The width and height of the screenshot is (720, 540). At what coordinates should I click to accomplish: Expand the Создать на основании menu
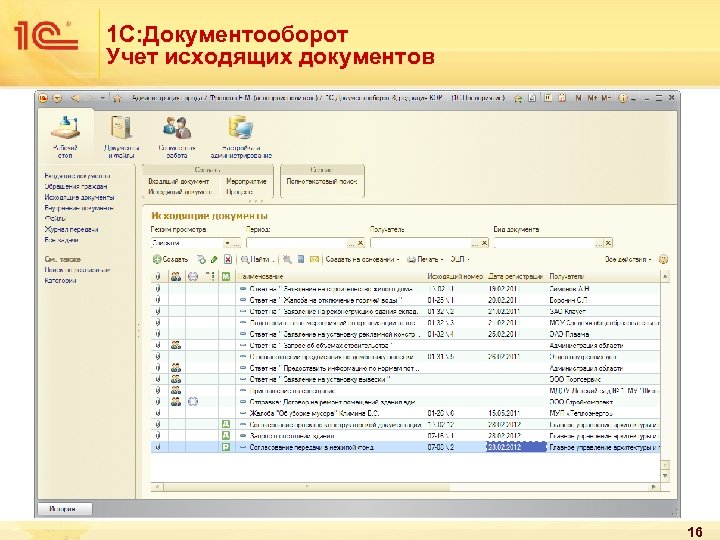click(362, 259)
